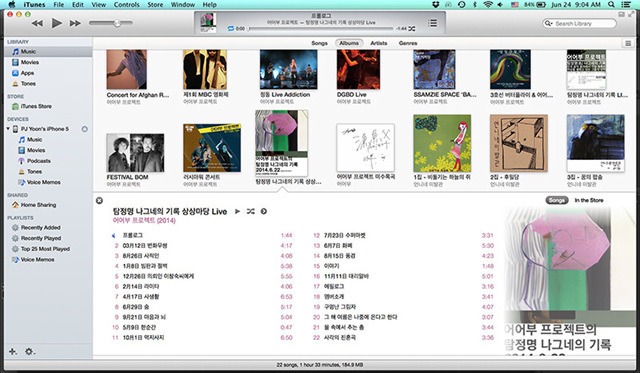Collapse the PJ Yoon's iPhone 5 device tree
The height and width of the screenshot is (373, 640).
(x=8, y=129)
